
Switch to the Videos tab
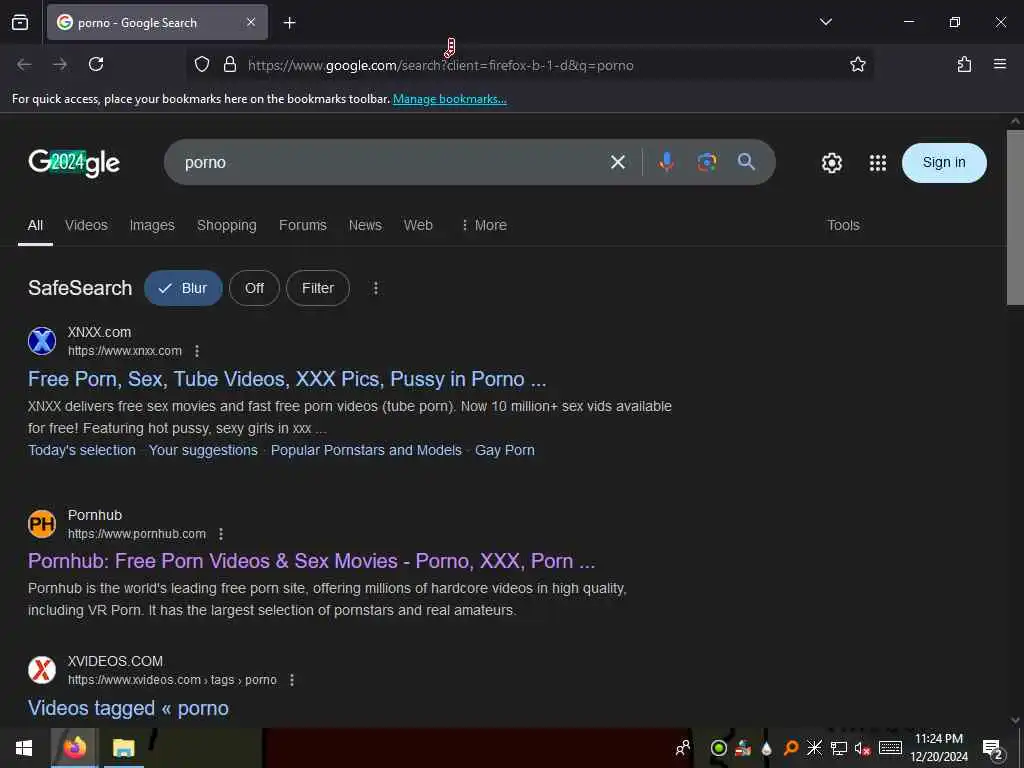pyautogui.click(x=86, y=225)
